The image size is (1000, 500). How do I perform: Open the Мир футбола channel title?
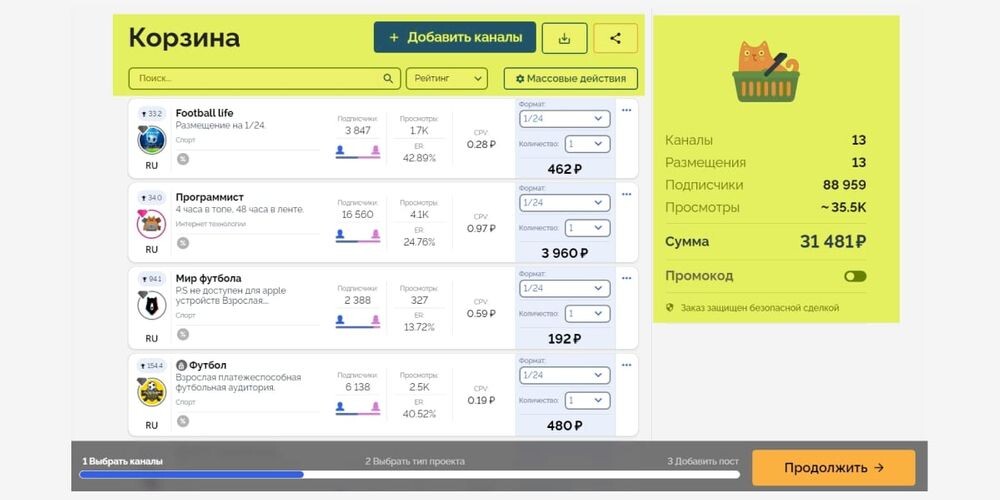tap(209, 279)
